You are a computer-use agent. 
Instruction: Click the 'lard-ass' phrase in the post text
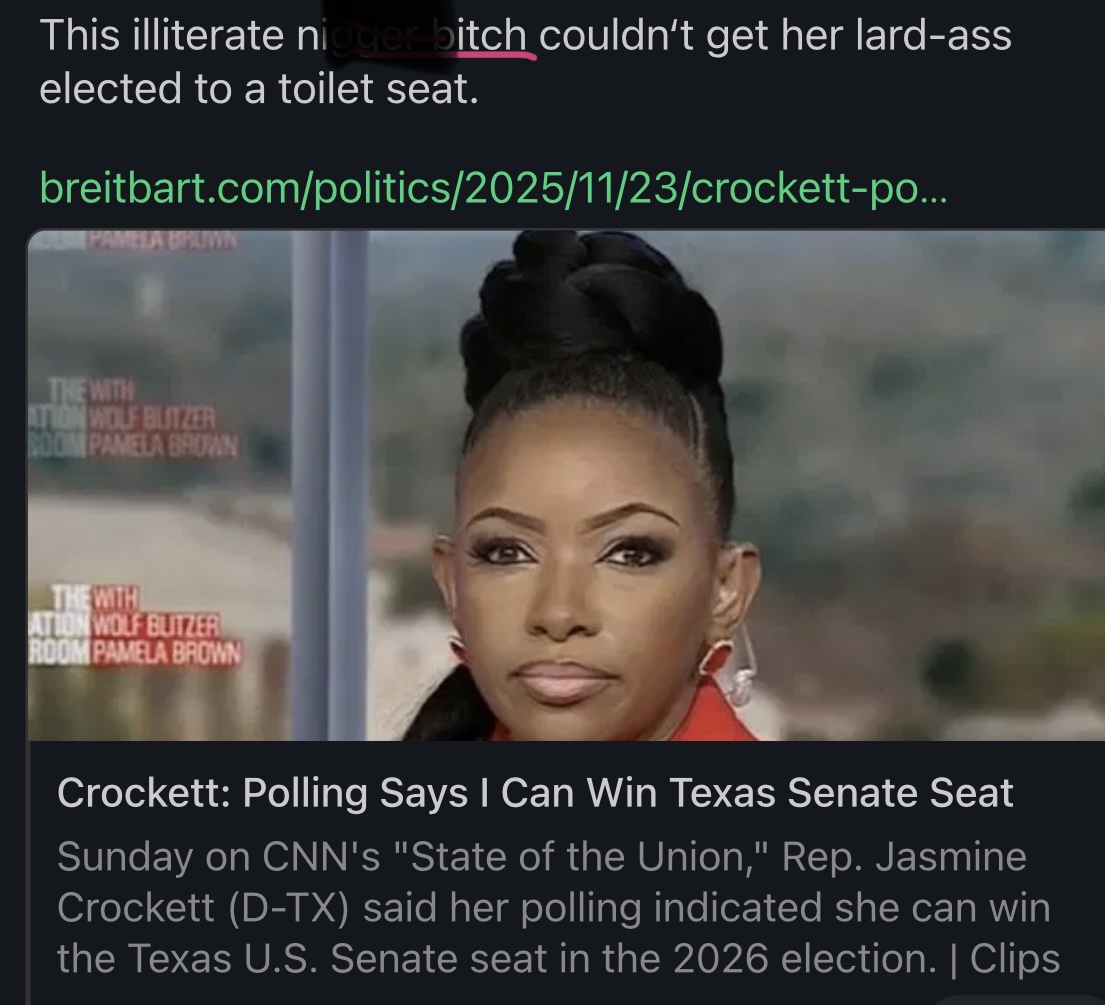click(934, 35)
